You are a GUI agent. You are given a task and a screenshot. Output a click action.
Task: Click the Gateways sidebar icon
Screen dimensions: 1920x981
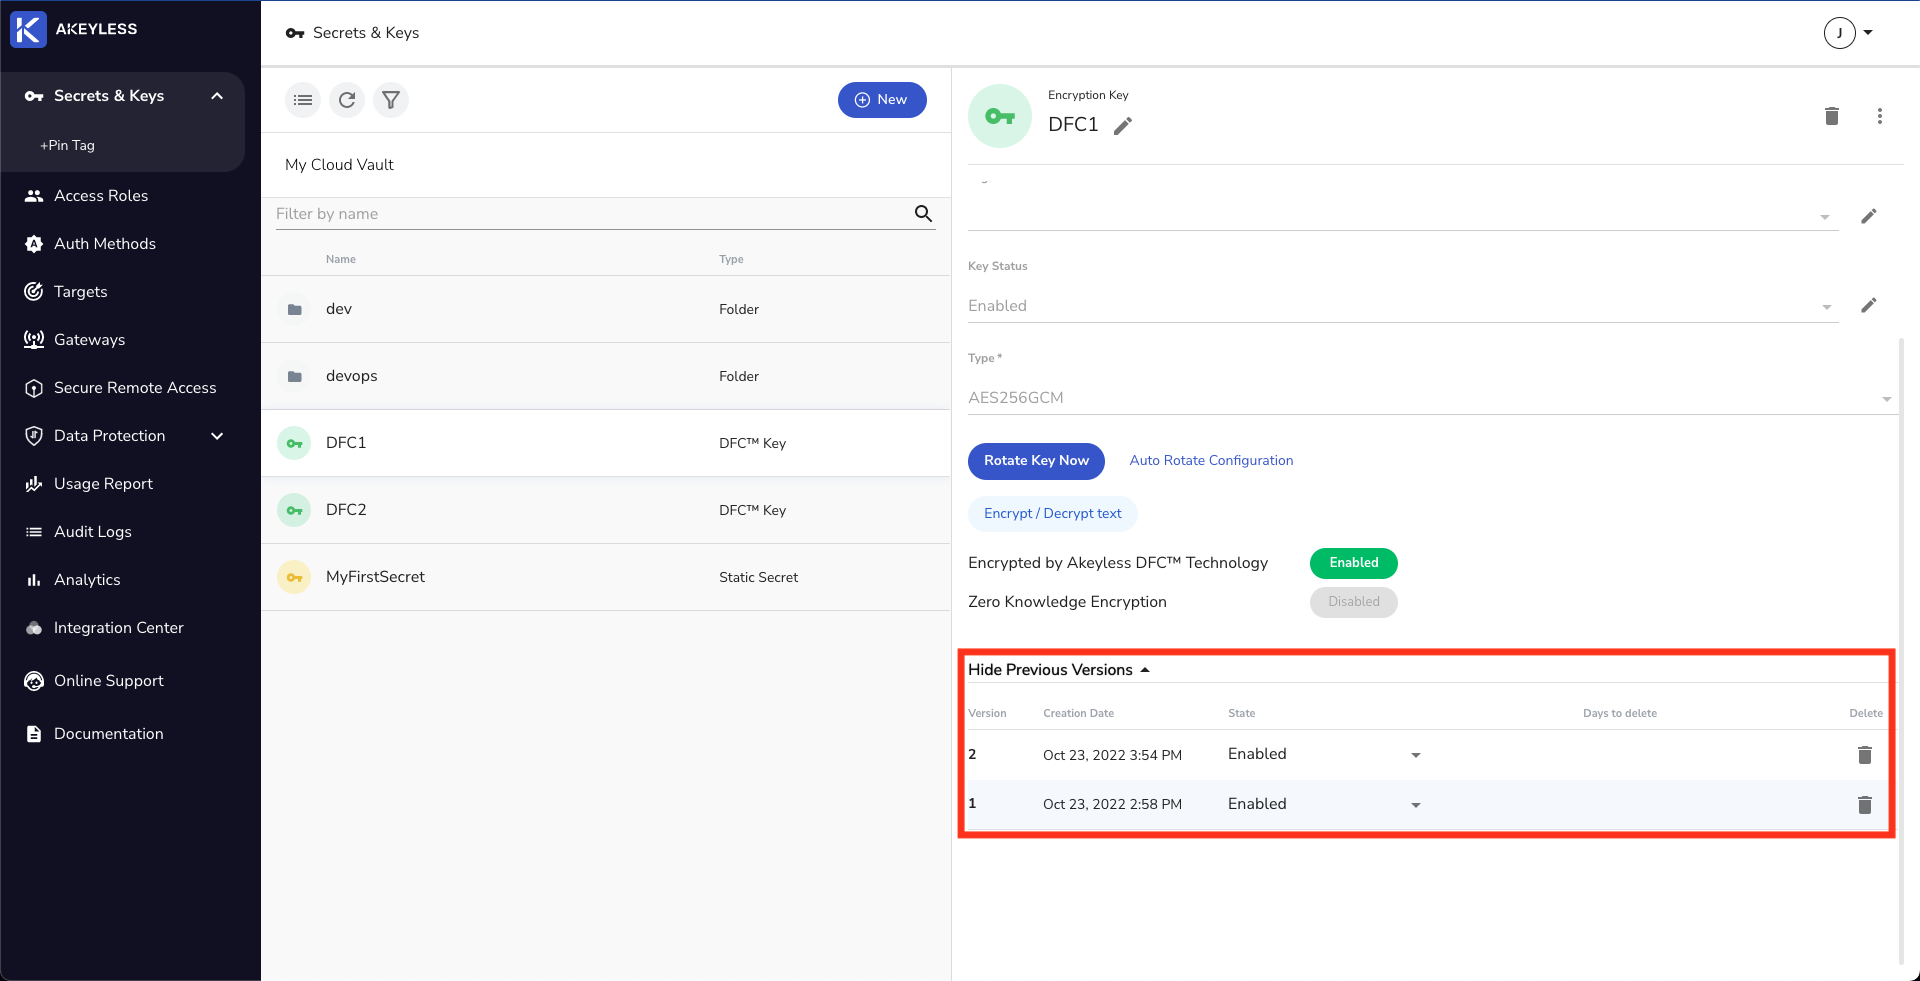pyautogui.click(x=34, y=340)
